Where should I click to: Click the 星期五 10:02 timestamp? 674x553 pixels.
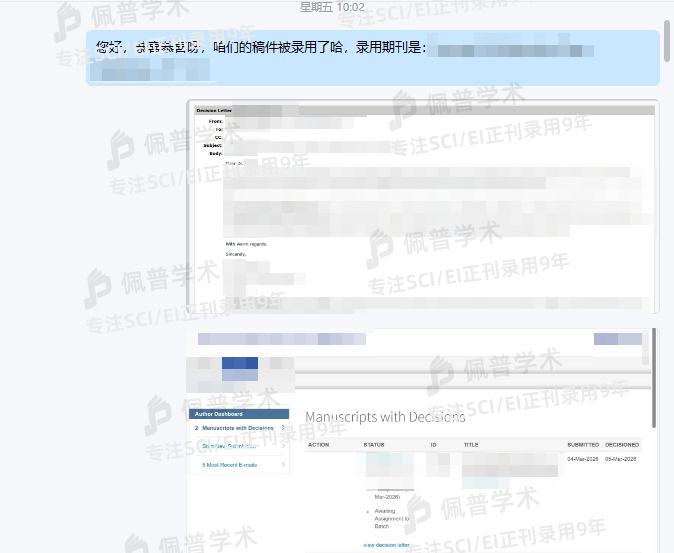pos(336,7)
